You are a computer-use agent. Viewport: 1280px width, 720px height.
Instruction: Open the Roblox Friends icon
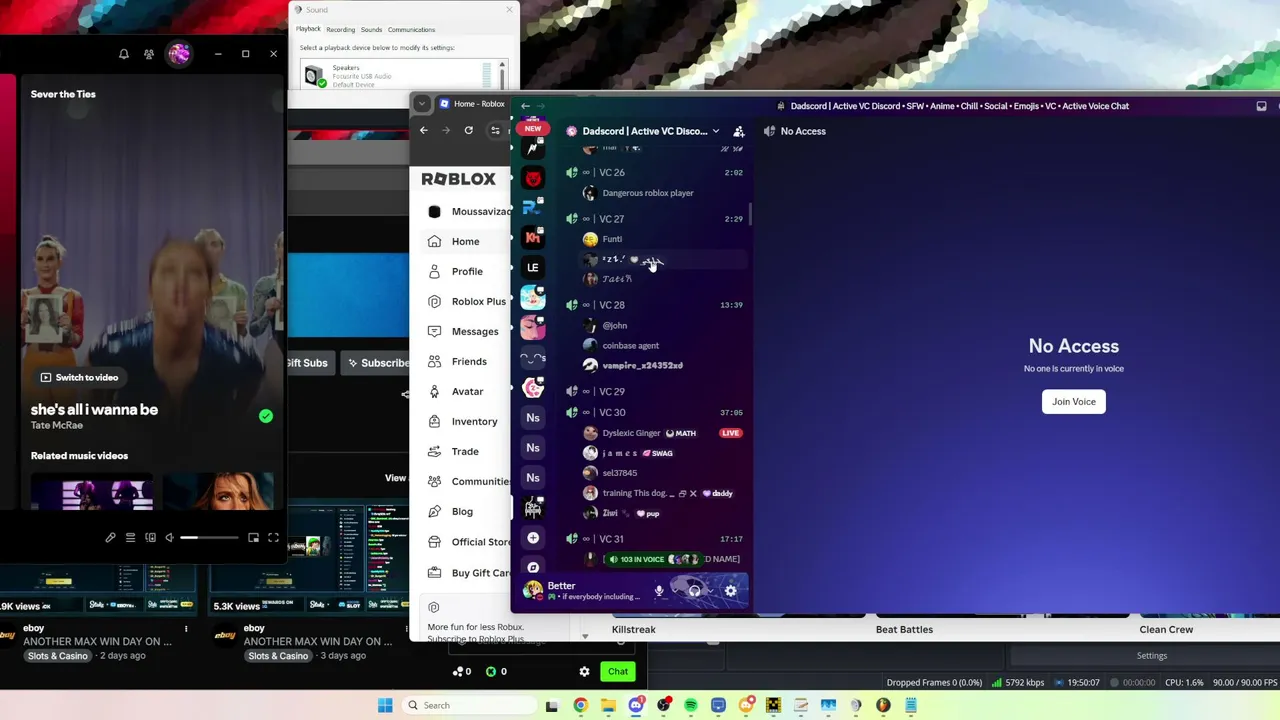click(434, 361)
